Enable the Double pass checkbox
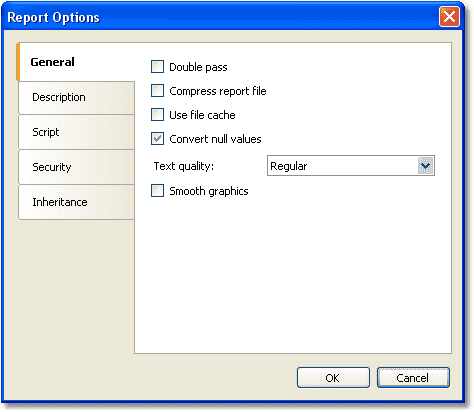This screenshot has width=474, height=412. tap(157, 67)
